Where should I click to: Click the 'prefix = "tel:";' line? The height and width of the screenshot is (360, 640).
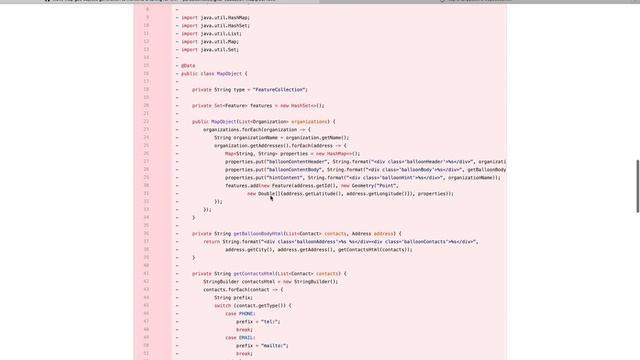click(258, 322)
